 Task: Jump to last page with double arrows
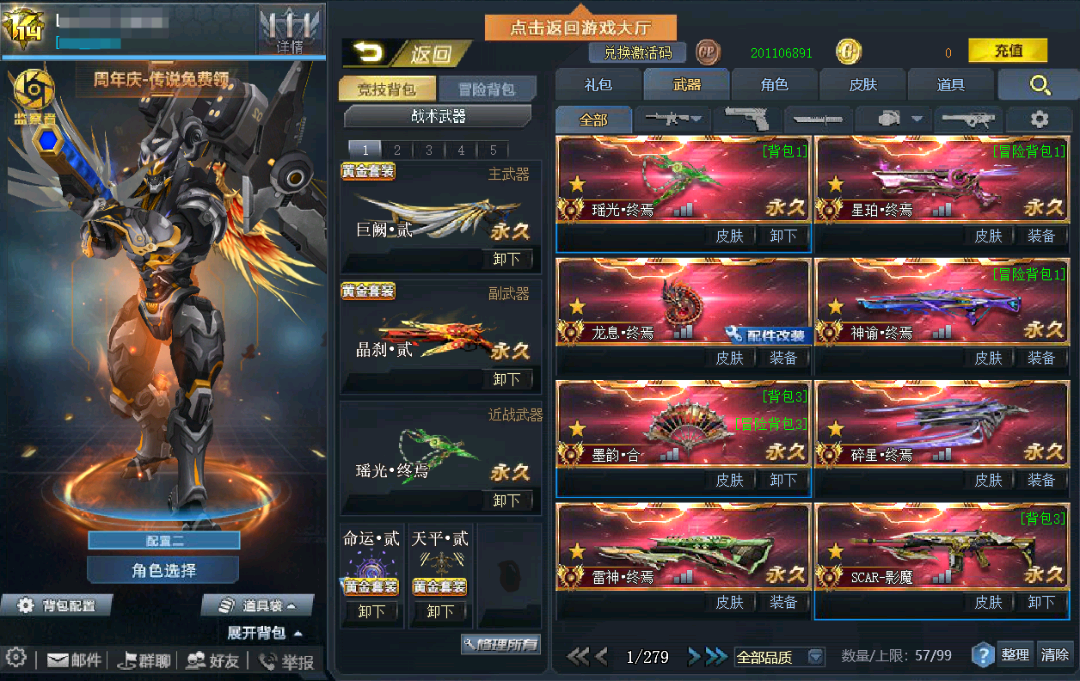click(x=718, y=656)
